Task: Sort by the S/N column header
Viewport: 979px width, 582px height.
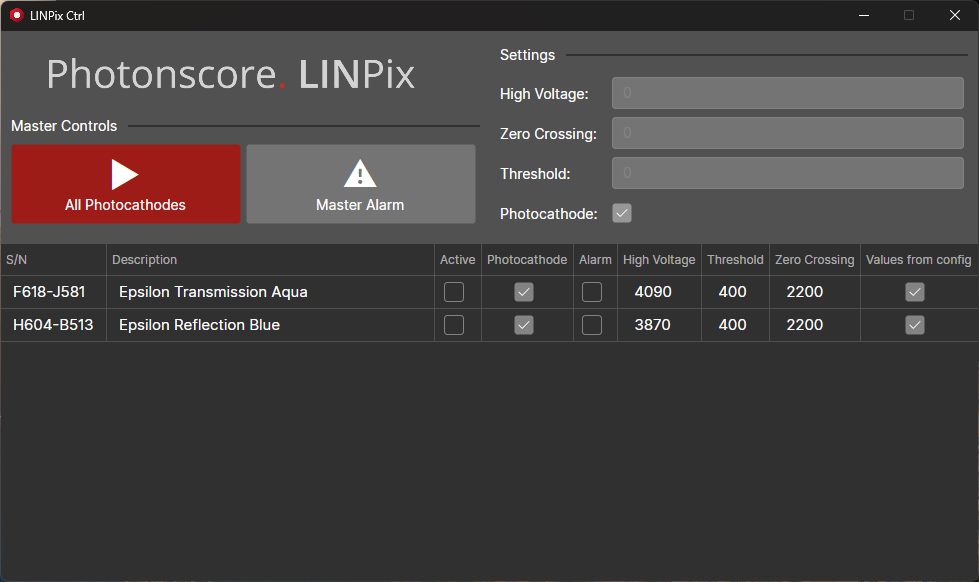Action: tap(54, 260)
